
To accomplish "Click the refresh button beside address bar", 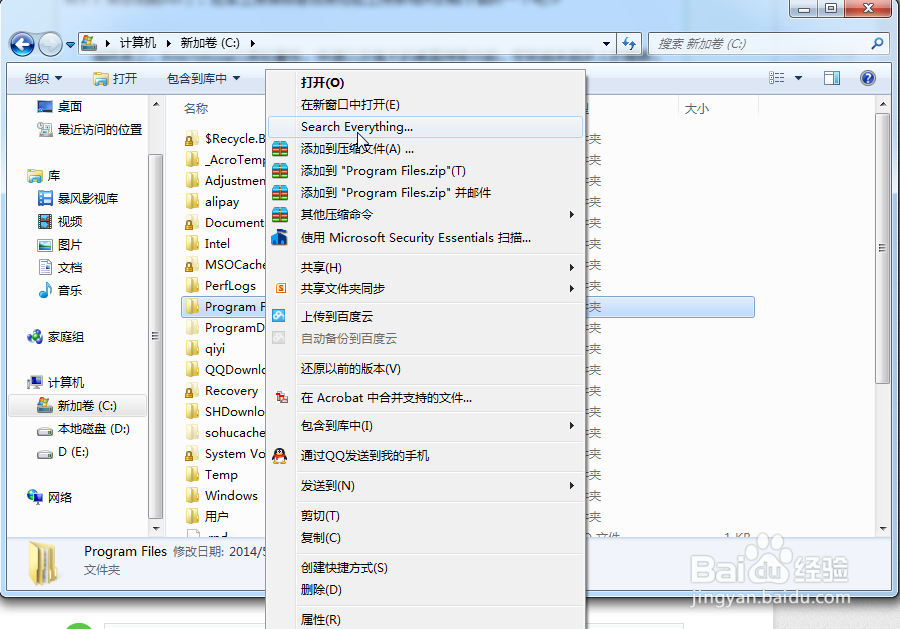I will tap(629, 44).
